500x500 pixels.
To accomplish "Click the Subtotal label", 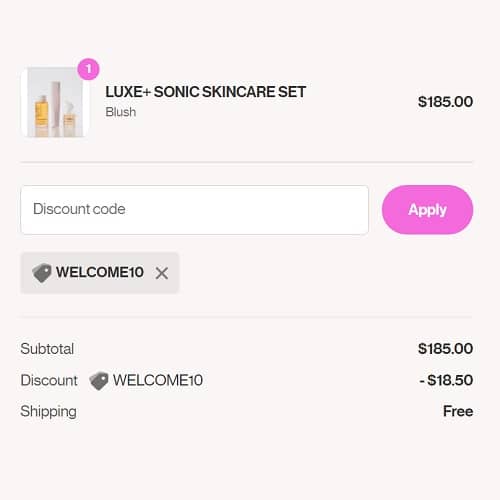I will [47, 349].
